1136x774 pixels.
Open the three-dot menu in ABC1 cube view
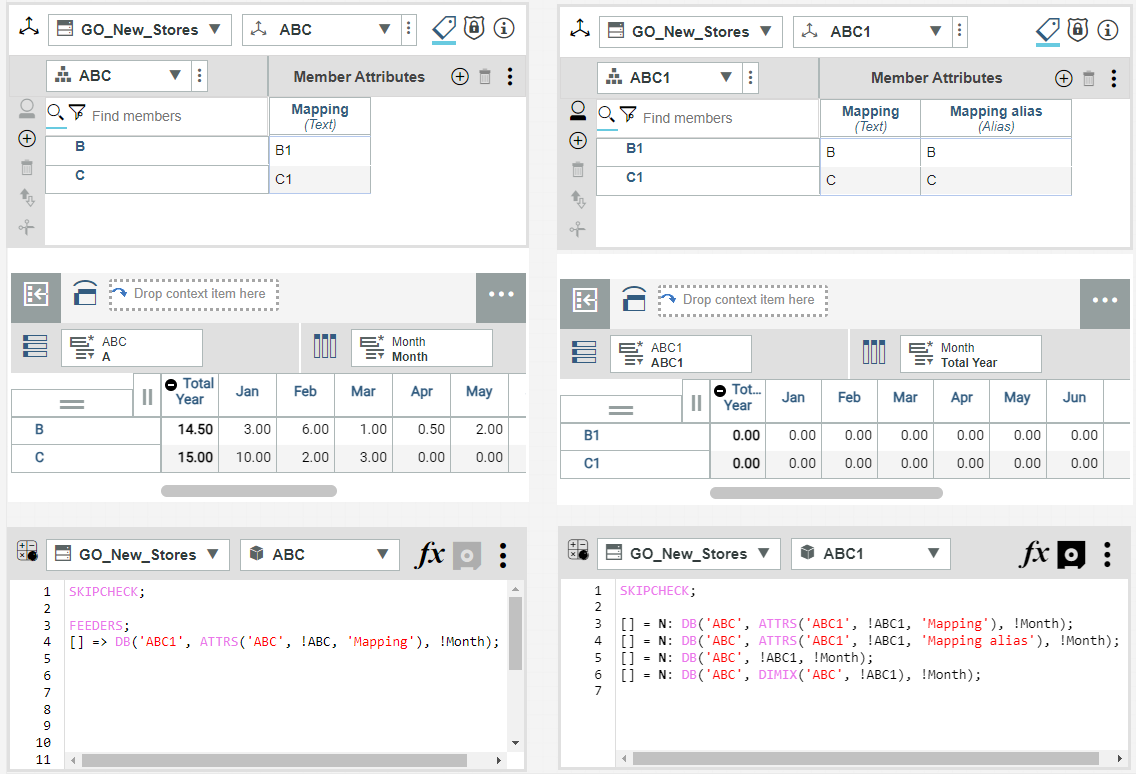pyautogui.click(x=1104, y=300)
